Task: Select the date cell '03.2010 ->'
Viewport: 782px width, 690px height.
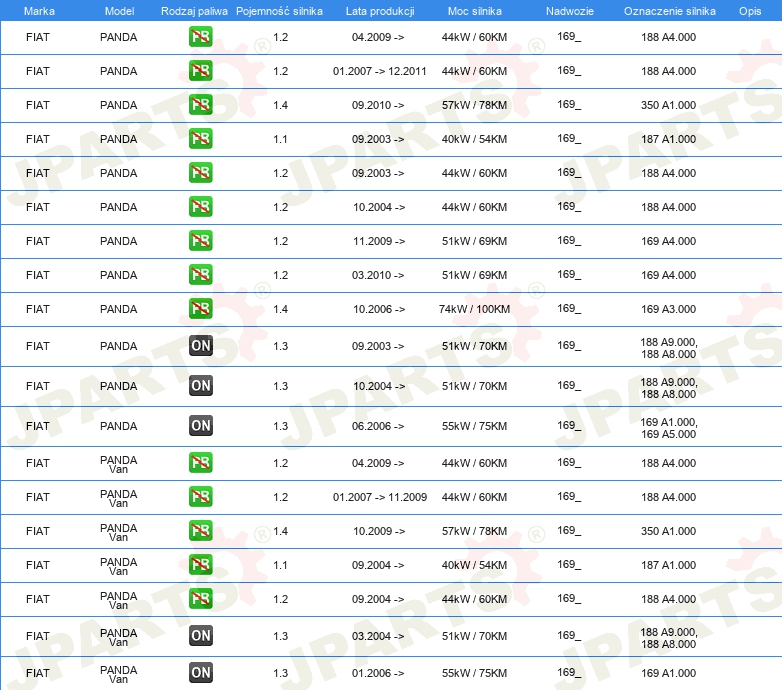Action: (378, 275)
